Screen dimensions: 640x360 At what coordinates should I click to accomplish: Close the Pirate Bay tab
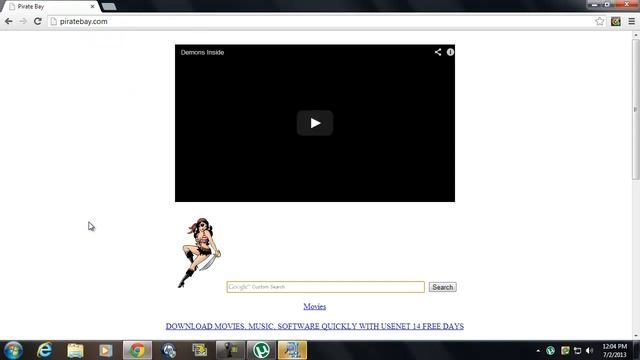tap(92, 7)
